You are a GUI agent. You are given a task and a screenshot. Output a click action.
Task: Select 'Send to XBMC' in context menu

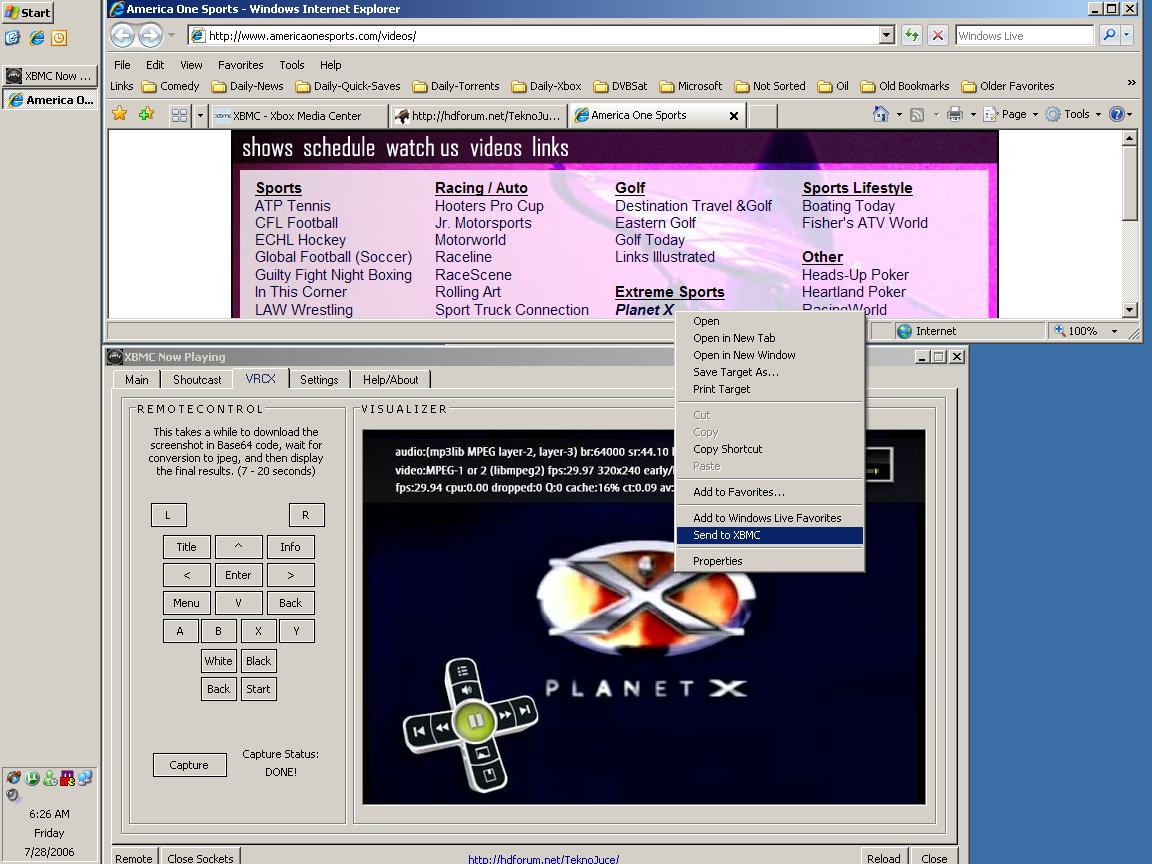(x=727, y=535)
